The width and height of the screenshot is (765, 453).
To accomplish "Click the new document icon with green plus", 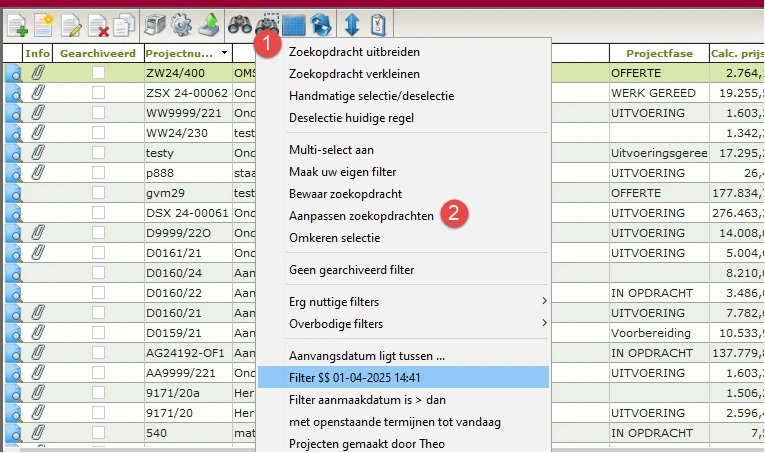I will click(17, 24).
